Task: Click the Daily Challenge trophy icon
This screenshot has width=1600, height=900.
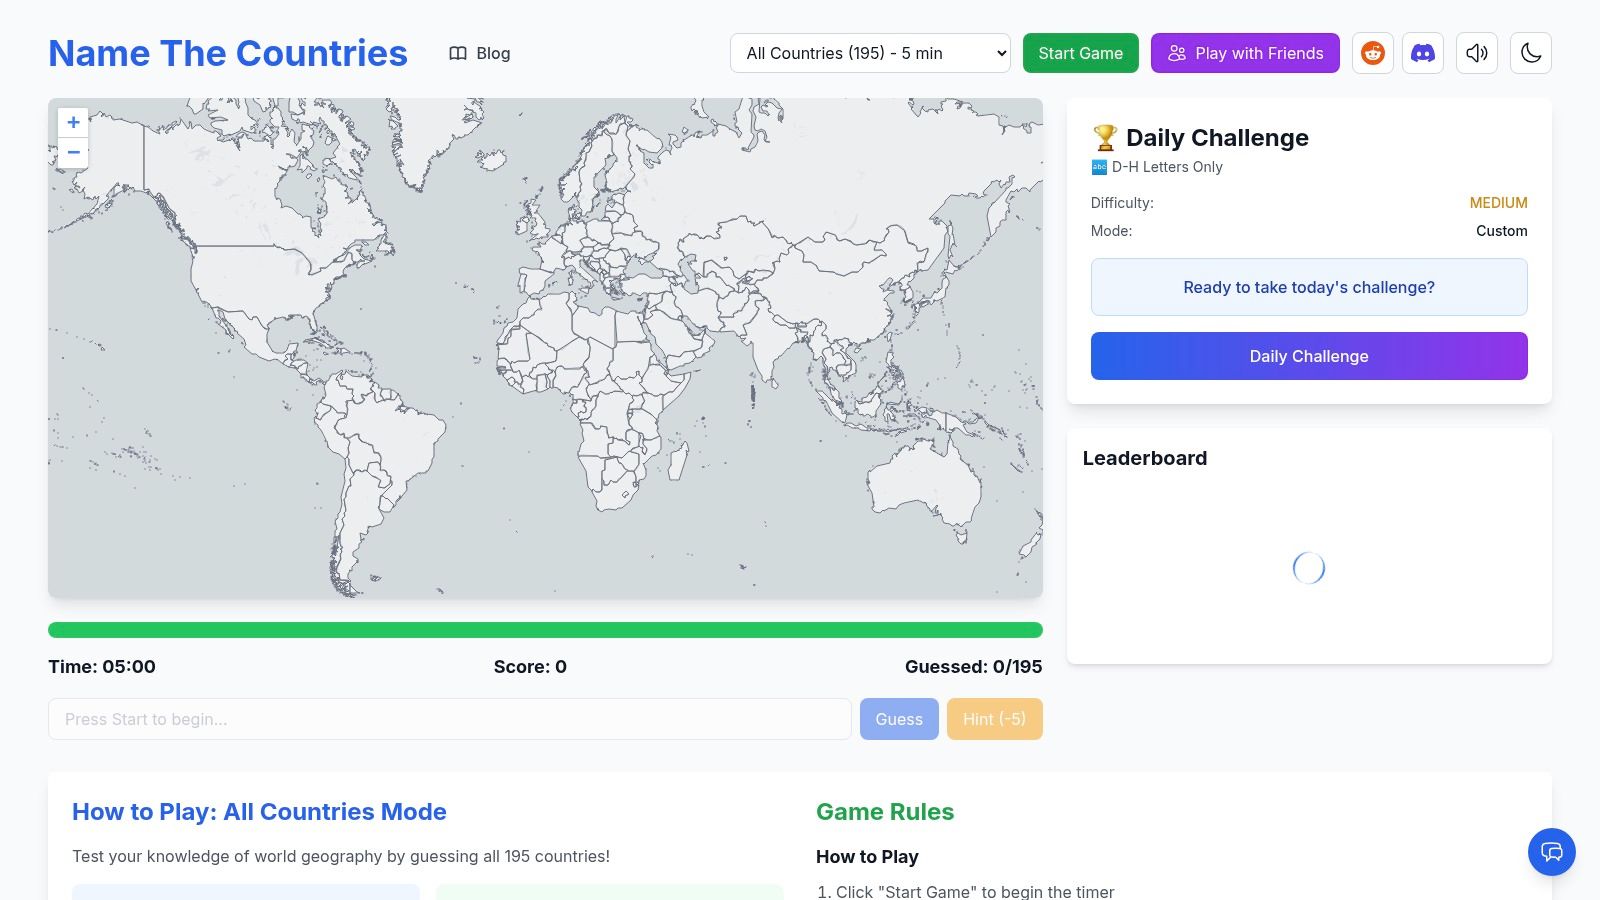Action: pyautogui.click(x=1104, y=137)
